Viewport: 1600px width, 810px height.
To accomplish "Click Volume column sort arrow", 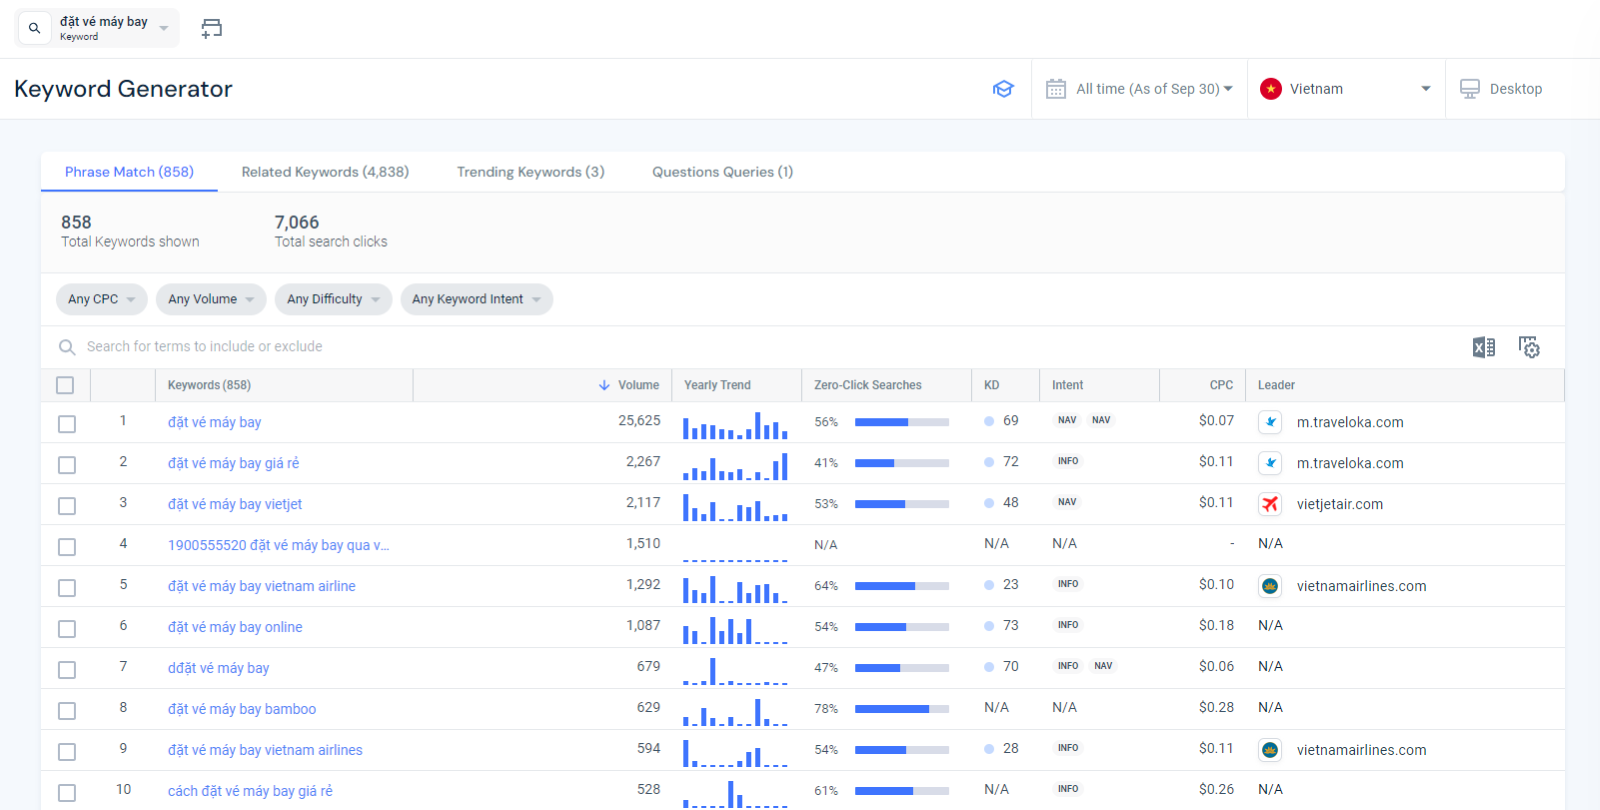I will click(604, 385).
